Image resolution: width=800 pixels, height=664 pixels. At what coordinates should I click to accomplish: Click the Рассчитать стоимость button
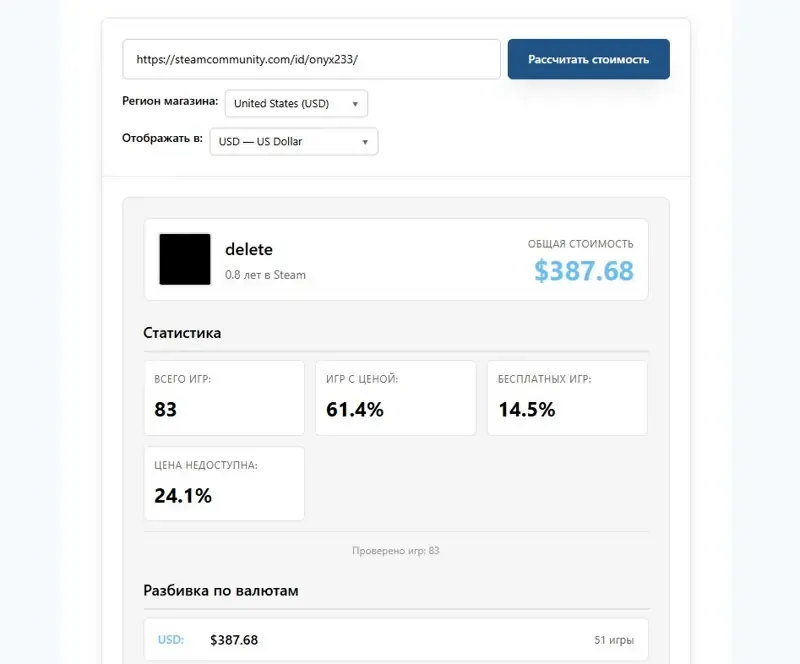pyautogui.click(x=588, y=59)
